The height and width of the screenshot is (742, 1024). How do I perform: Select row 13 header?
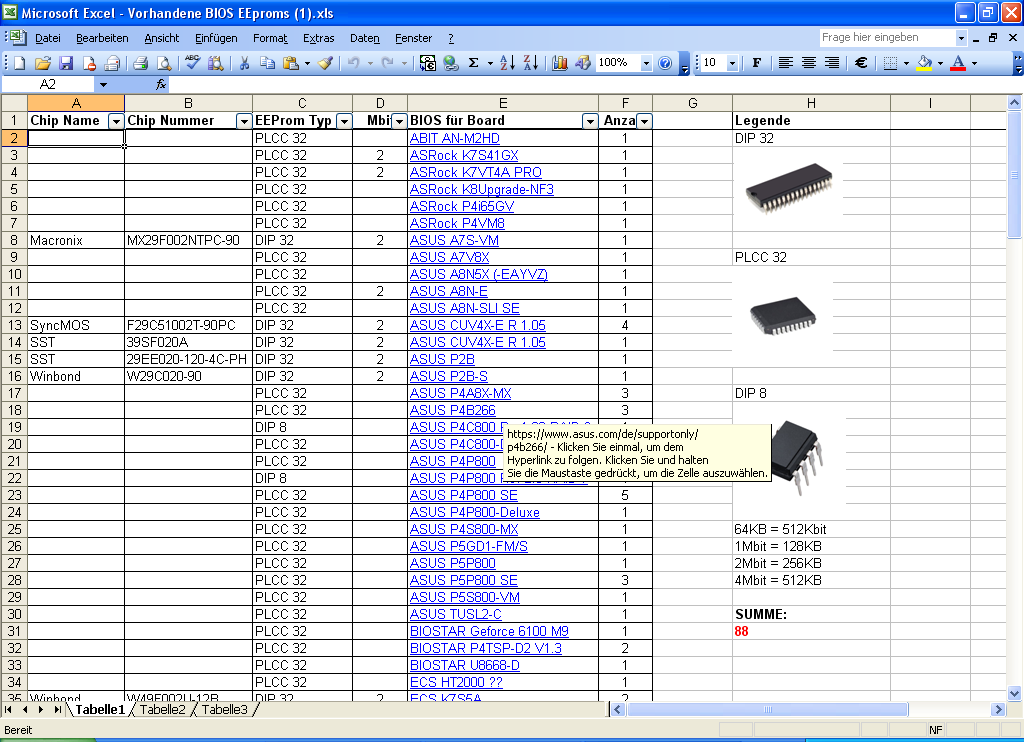tap(14, 325)
